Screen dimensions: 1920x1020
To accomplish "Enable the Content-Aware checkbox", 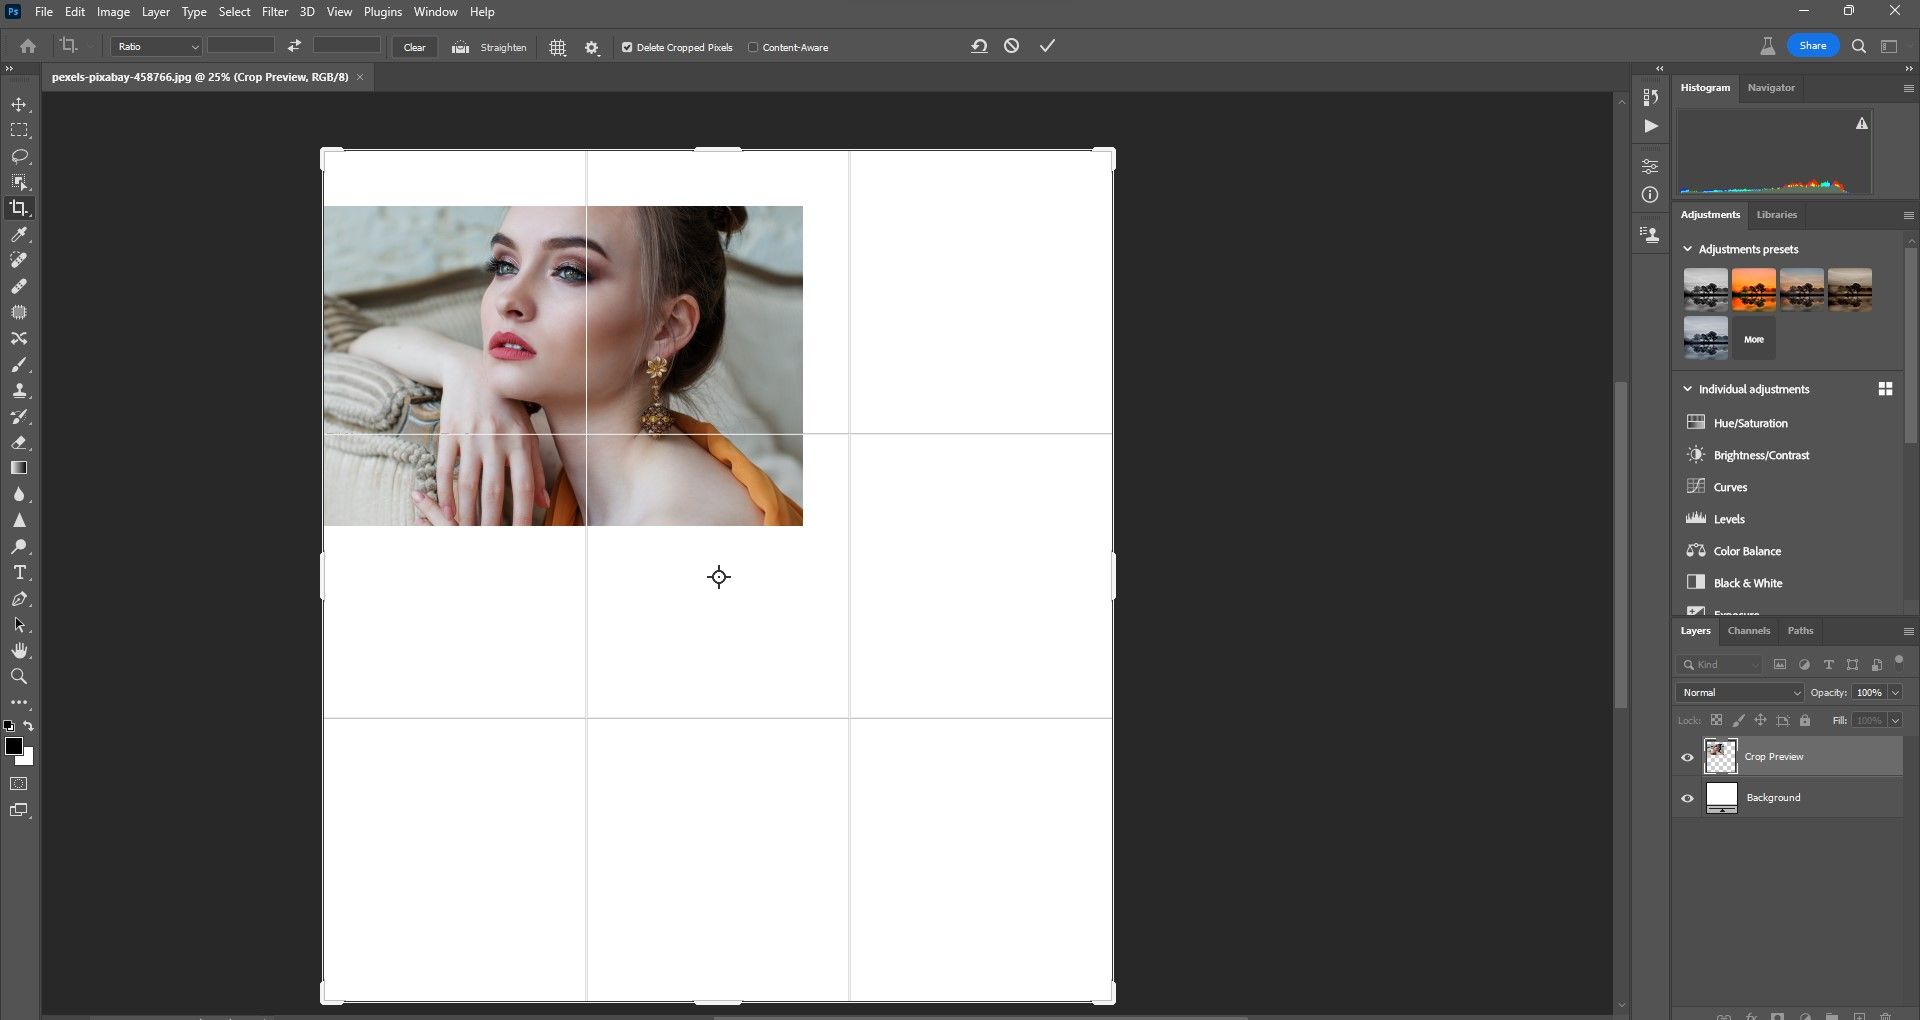I will pos(753,47).
